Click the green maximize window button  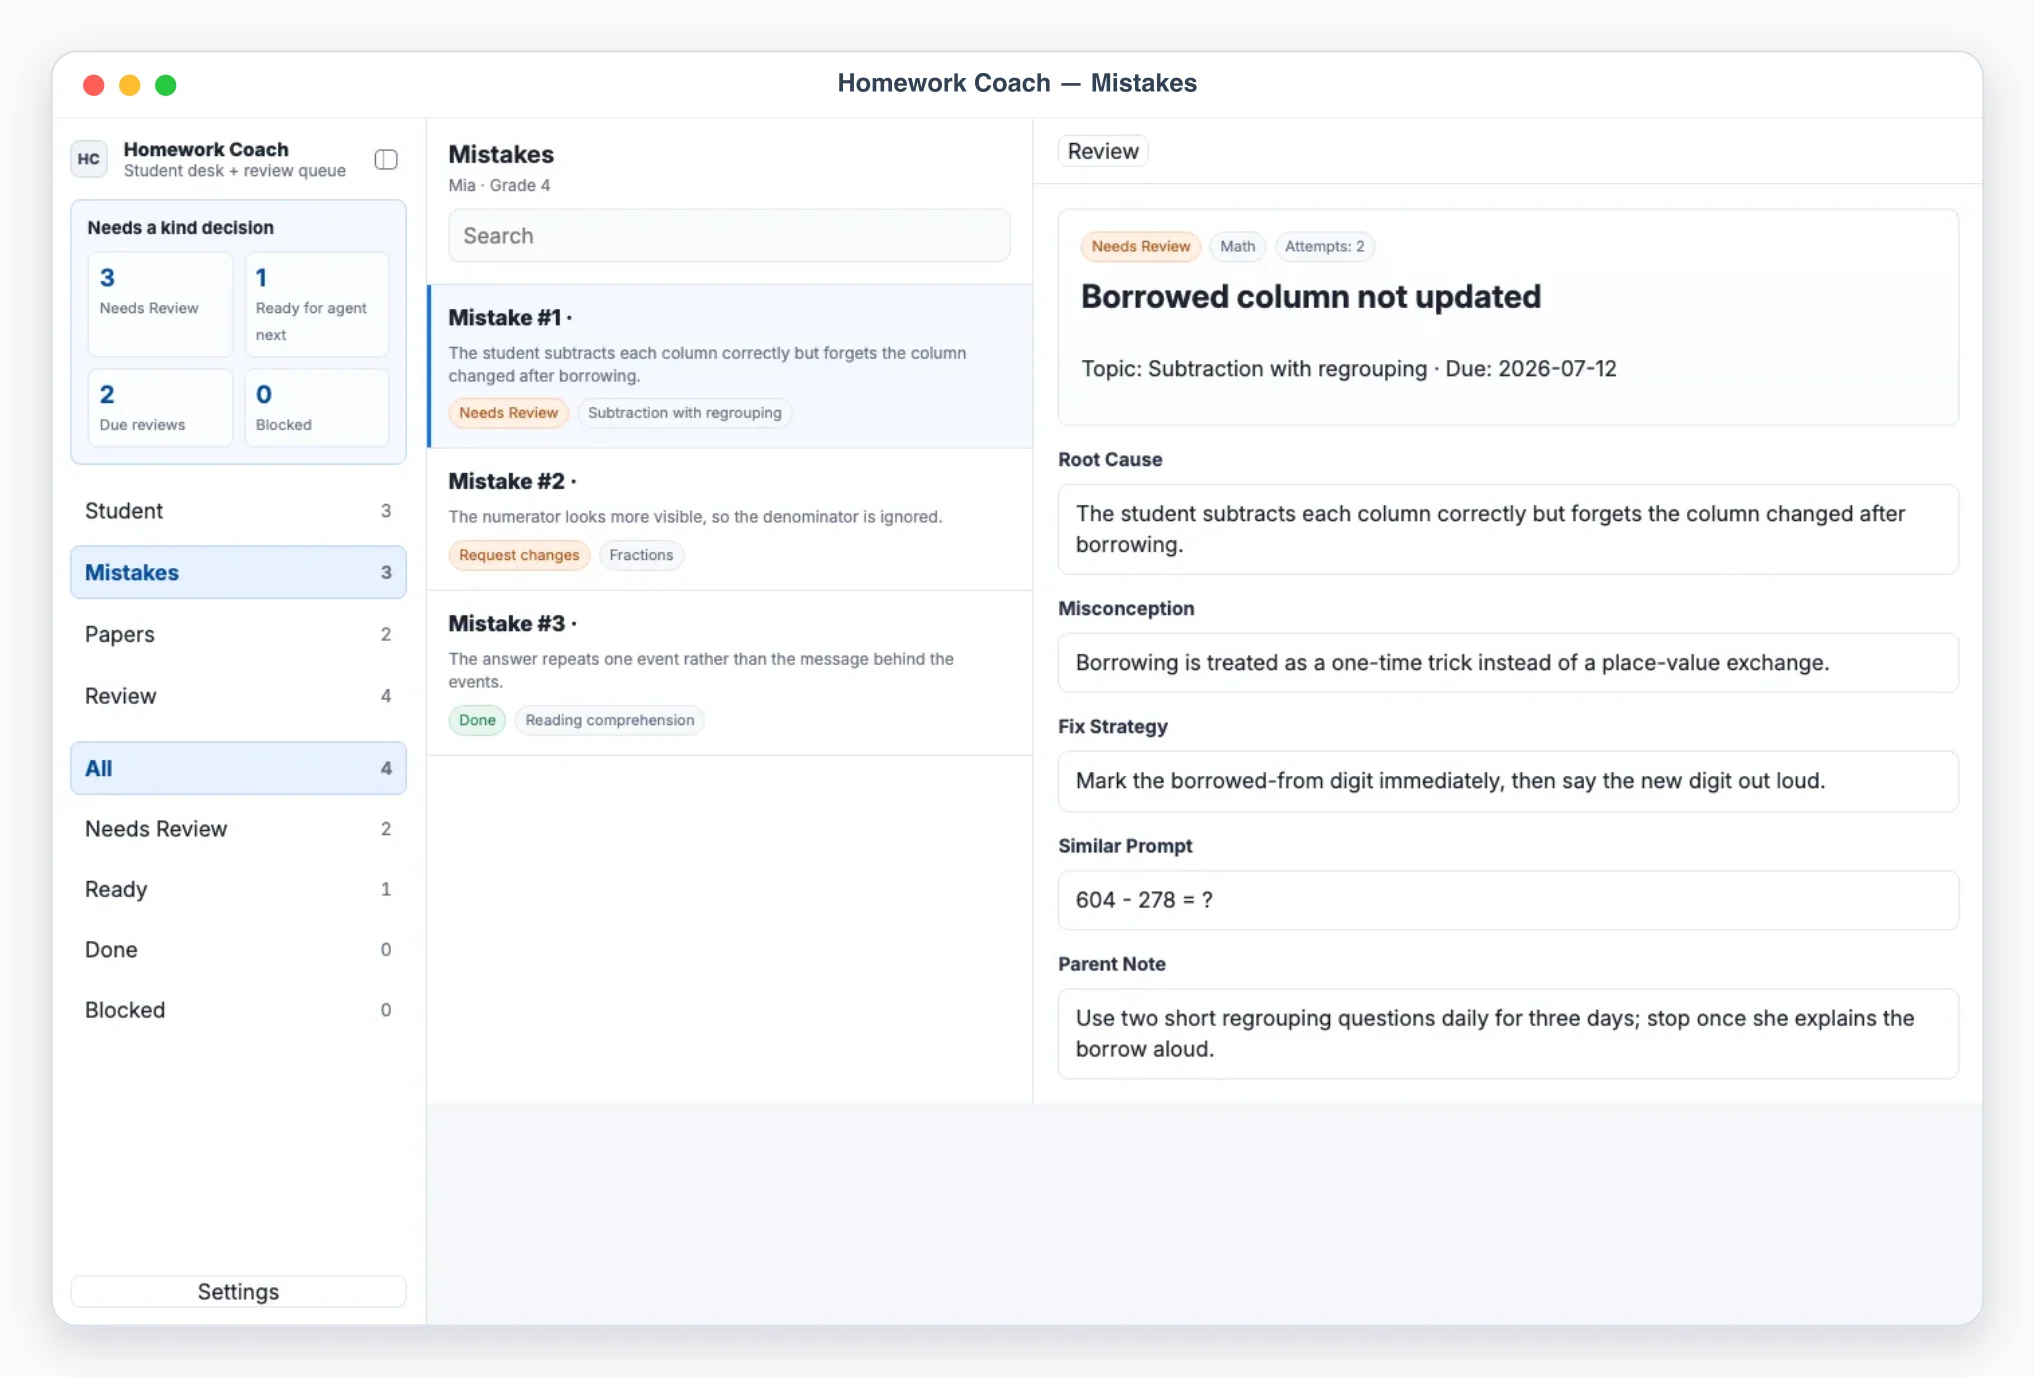tap(166, 85)
